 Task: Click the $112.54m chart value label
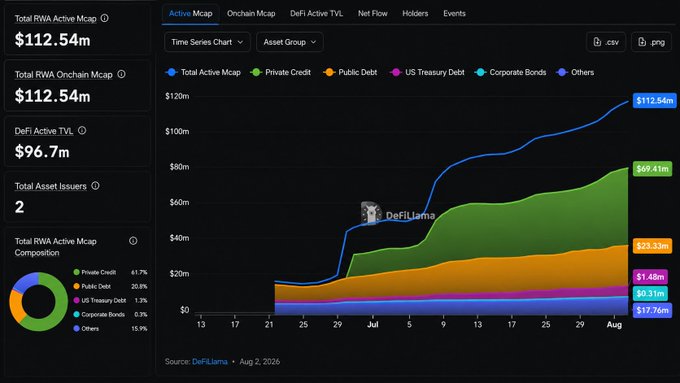(654, 101)
